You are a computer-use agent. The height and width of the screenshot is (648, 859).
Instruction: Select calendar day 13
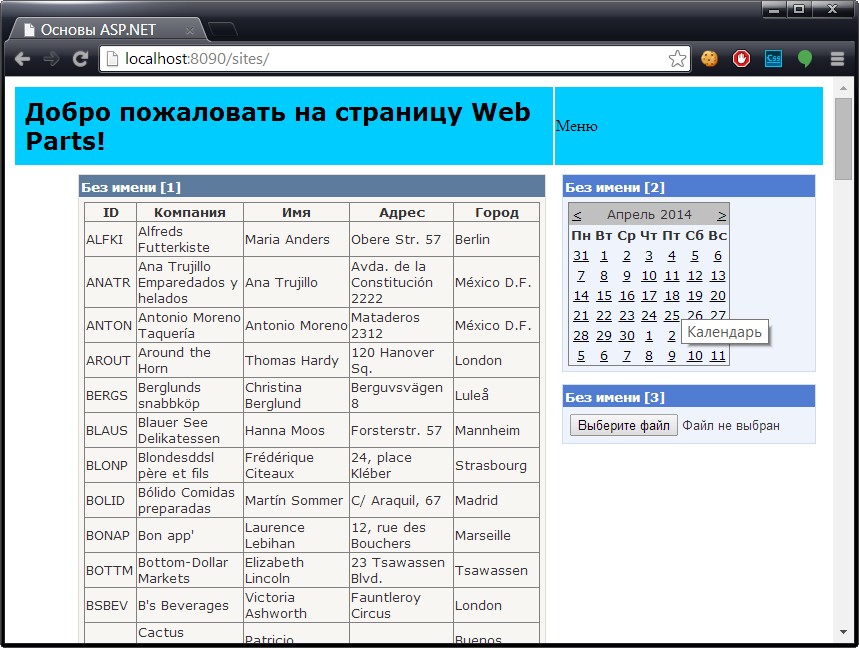[718, 276]
